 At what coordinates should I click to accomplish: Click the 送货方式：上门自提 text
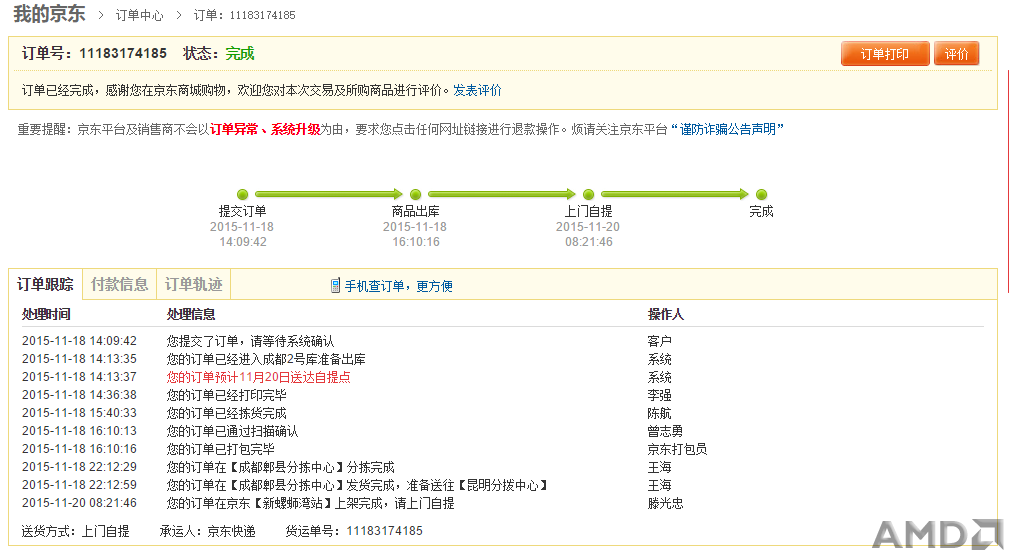pyautogui.click(x=75, y=531)
